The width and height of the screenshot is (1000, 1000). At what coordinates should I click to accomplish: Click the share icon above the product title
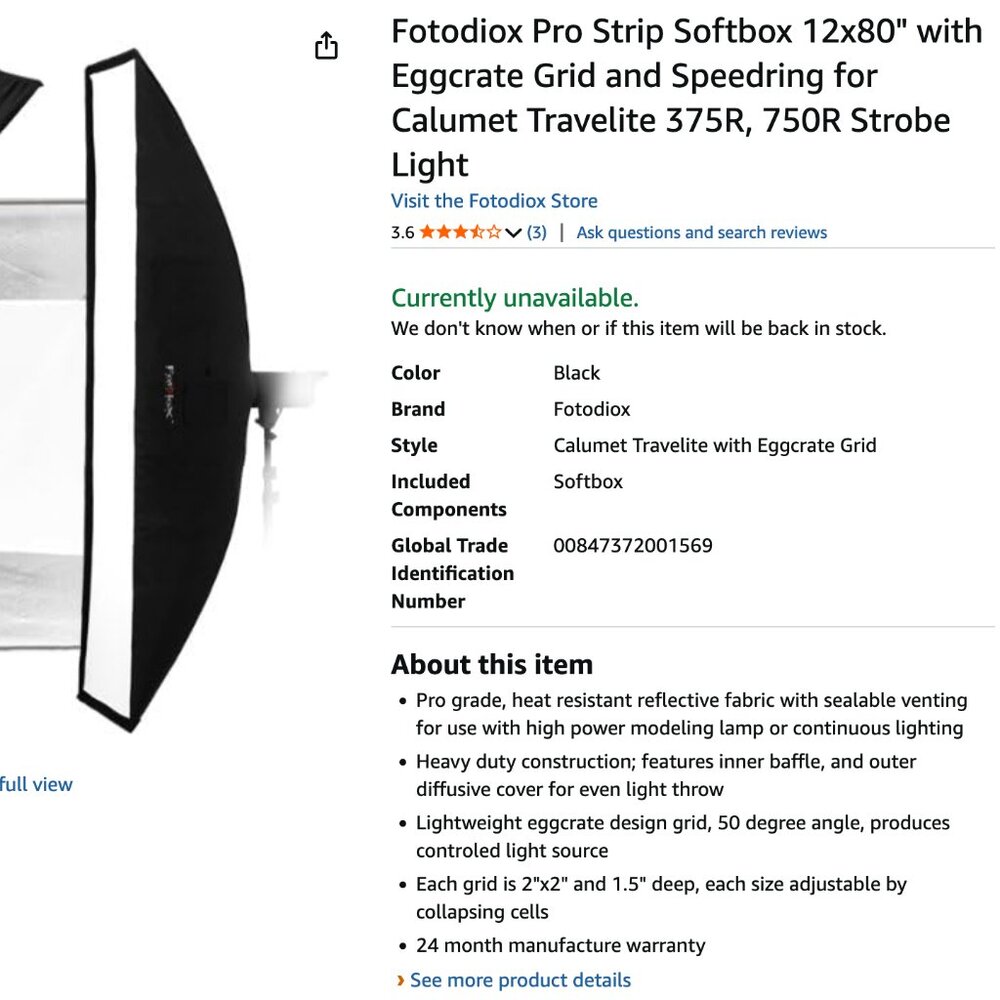326,46
